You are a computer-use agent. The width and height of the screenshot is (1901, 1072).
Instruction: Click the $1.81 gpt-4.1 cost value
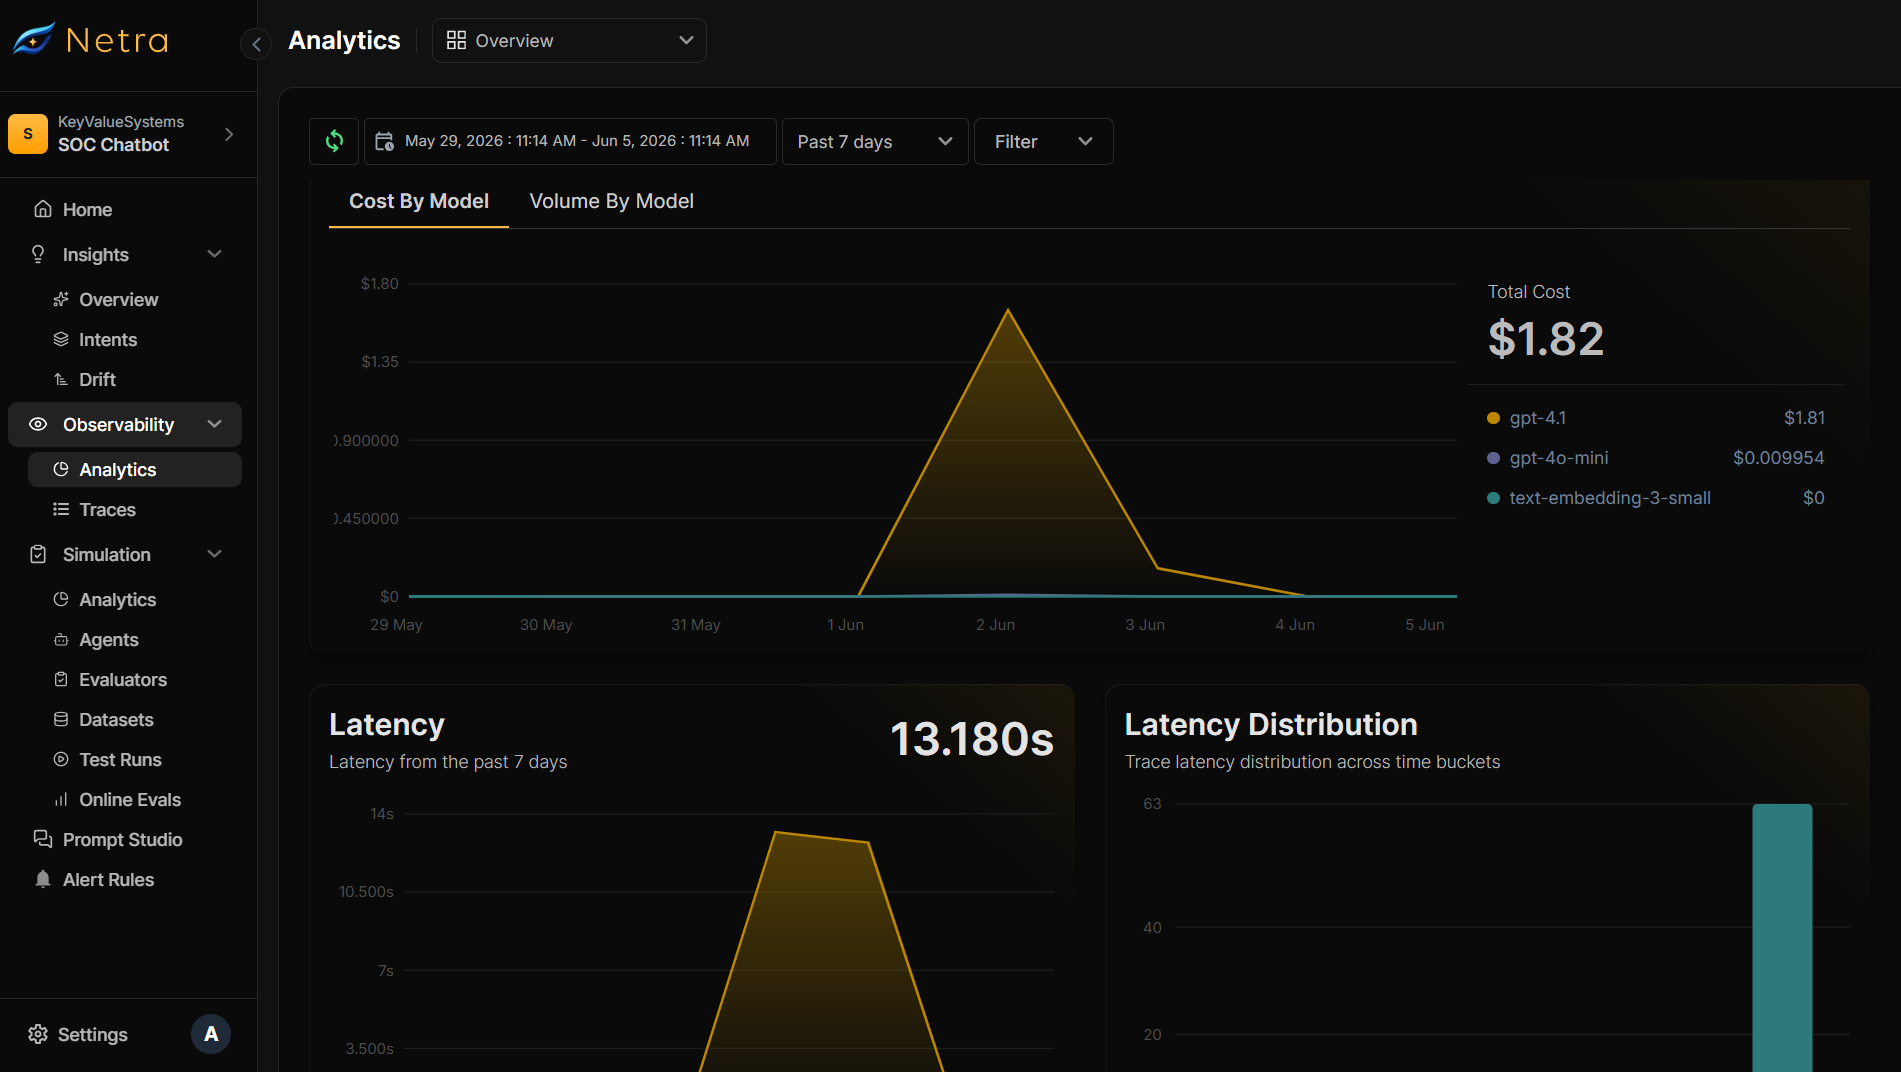[x=1804, y=417]
